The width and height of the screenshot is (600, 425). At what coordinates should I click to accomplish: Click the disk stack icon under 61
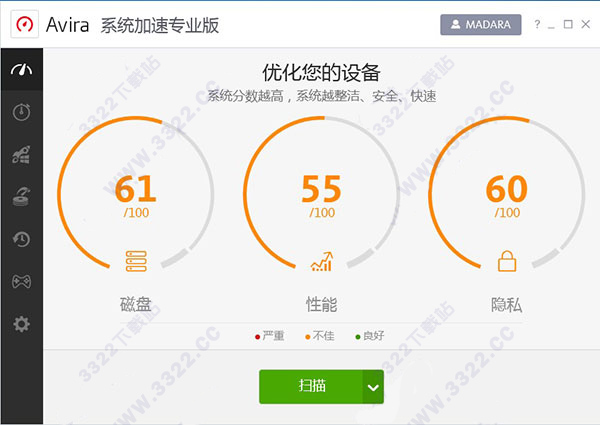[x=136, y=261]
